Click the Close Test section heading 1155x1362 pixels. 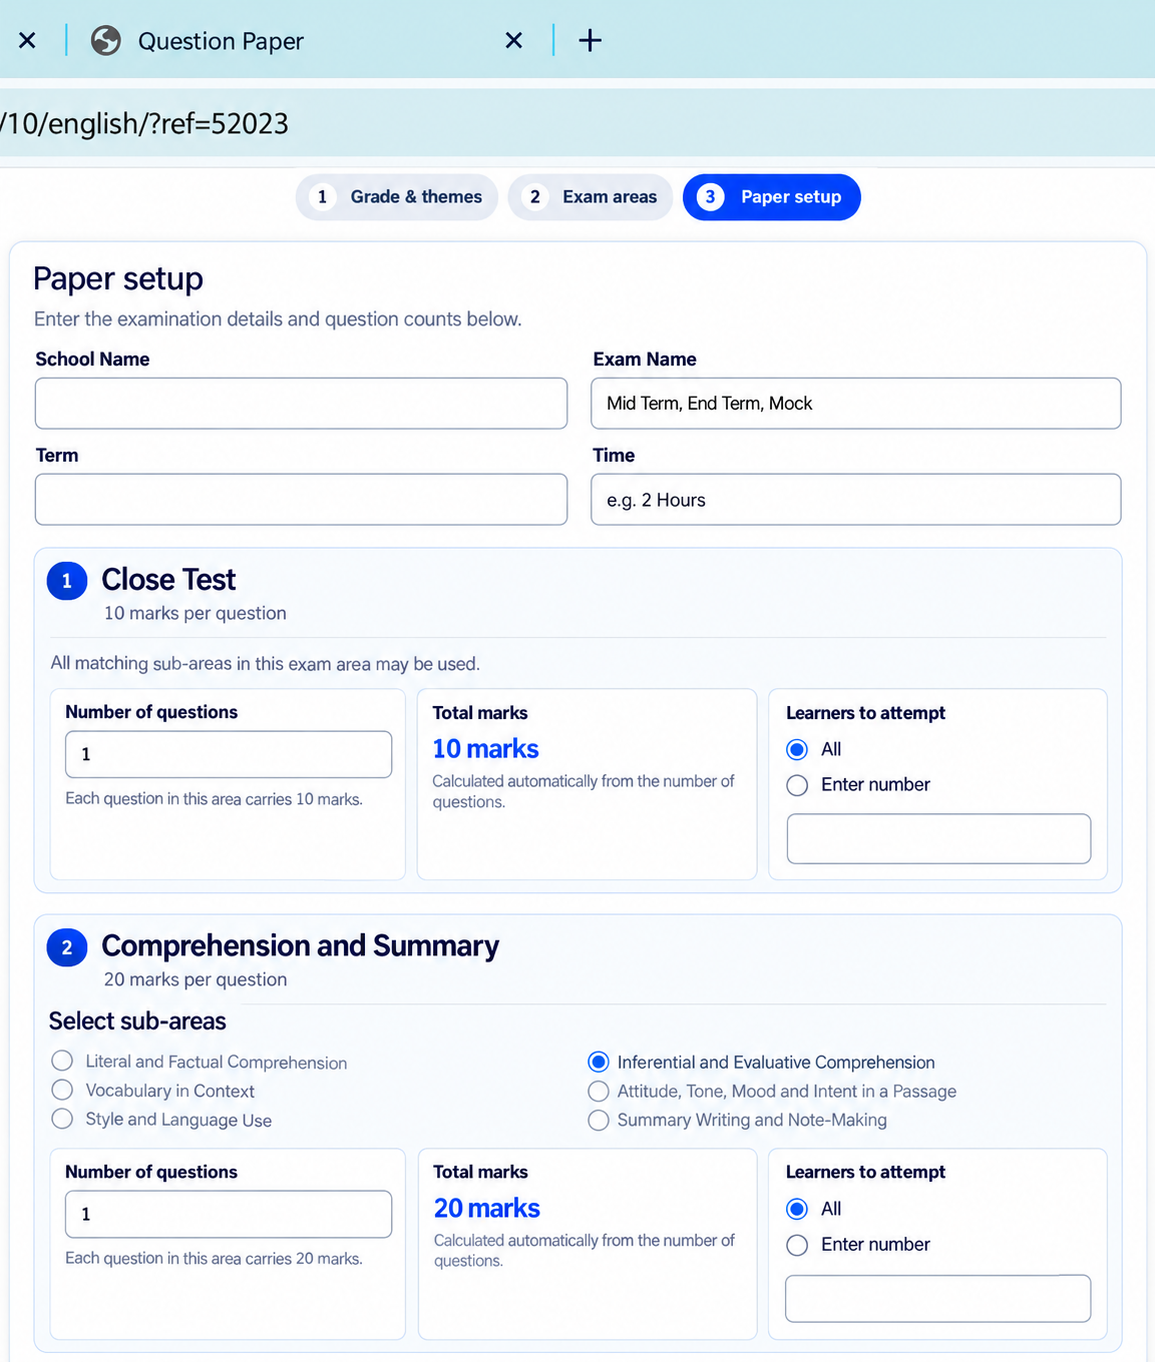coord(168,579)
